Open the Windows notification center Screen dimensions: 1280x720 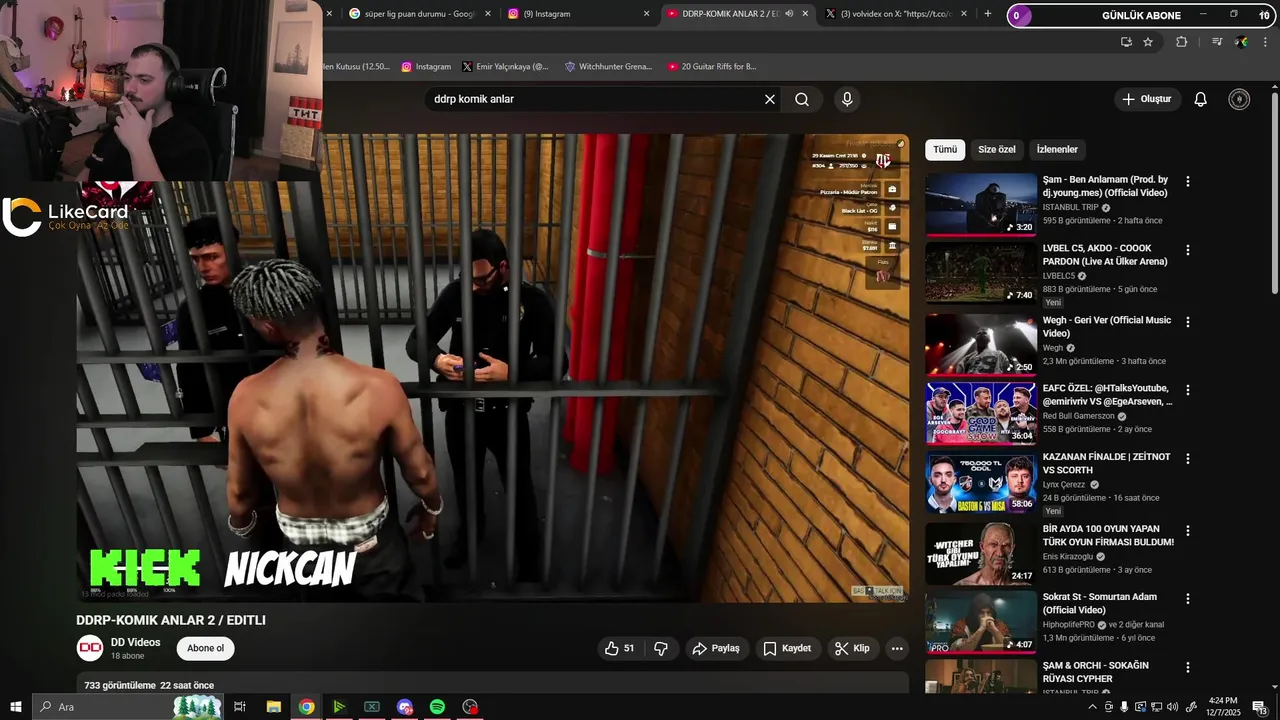coord(1259,707)
